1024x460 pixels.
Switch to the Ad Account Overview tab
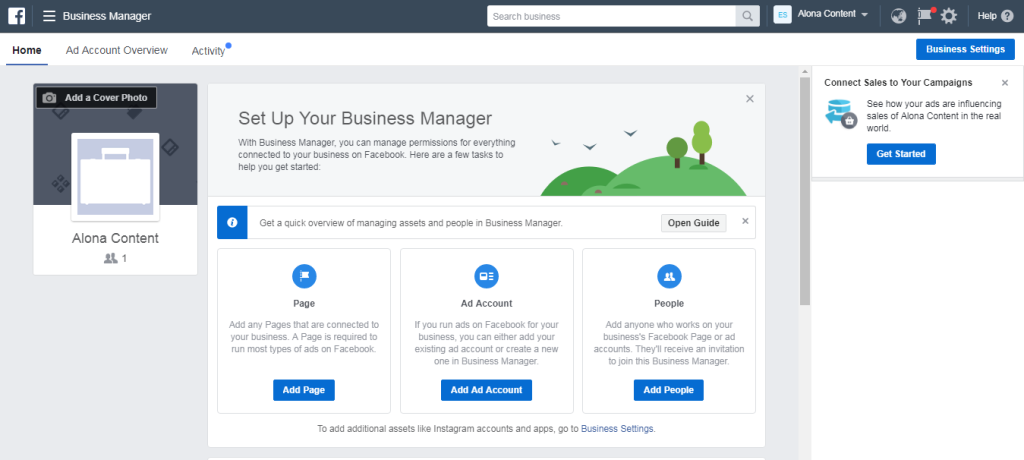(117, 50)
